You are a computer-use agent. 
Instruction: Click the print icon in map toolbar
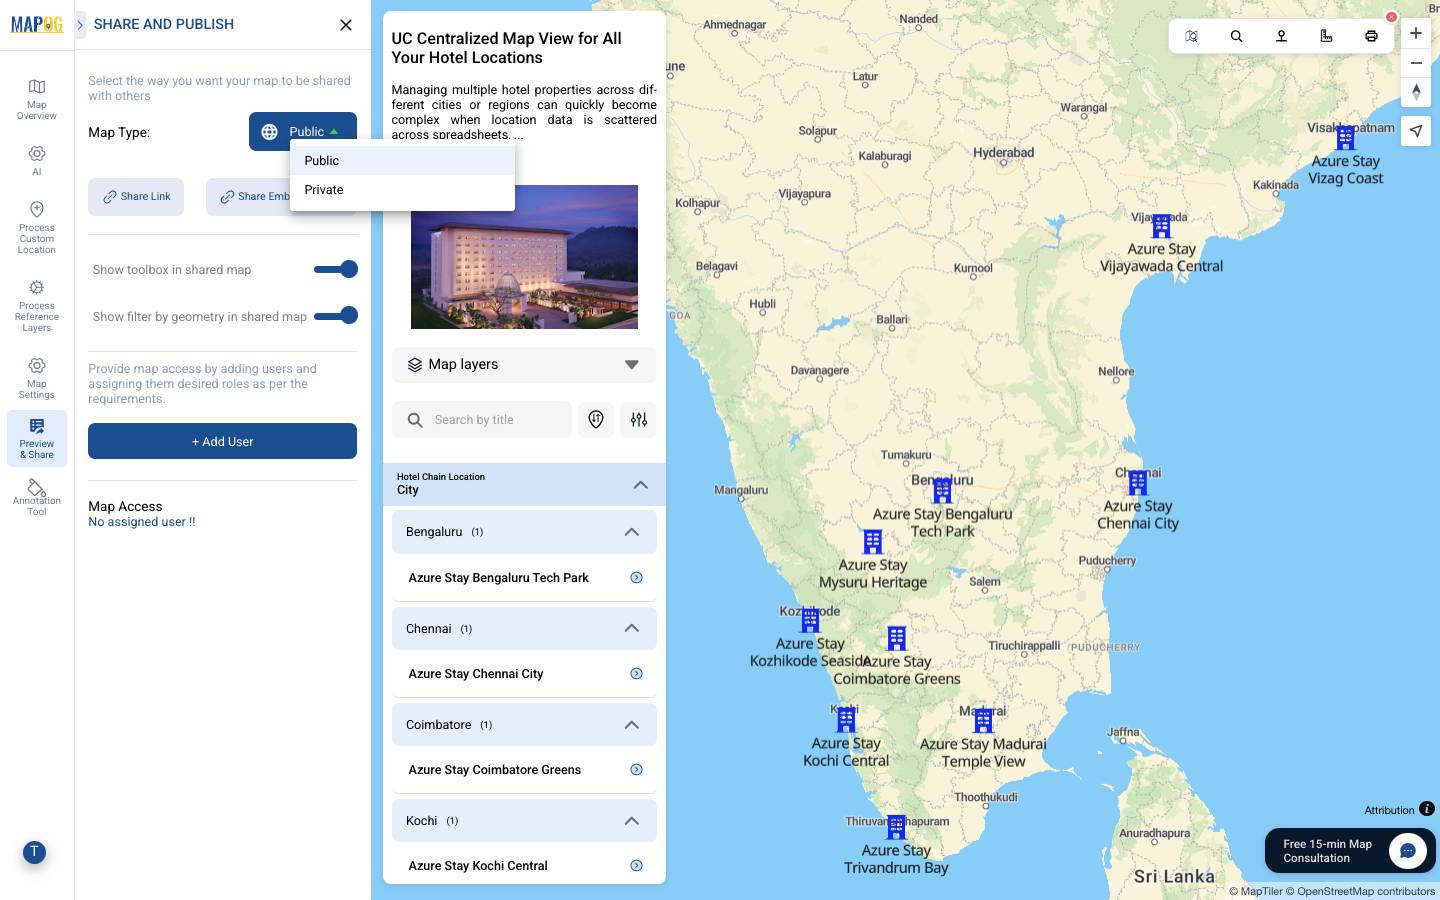pyautogui.click(x=1371, y=36)
